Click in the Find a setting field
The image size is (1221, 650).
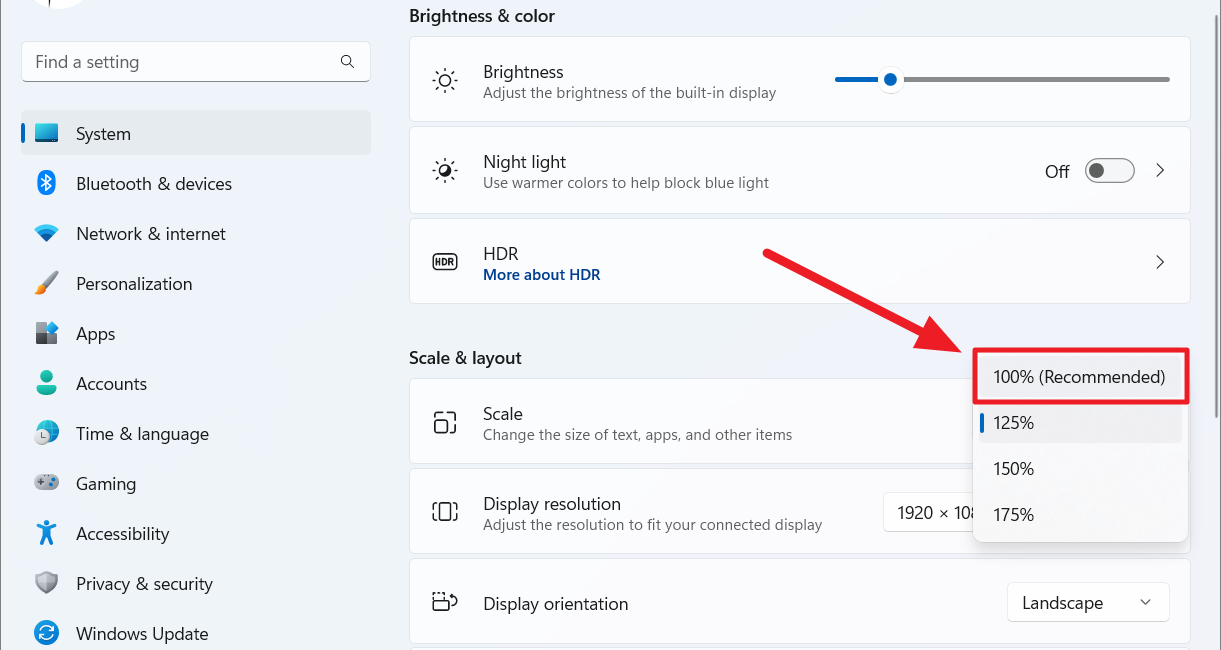click(x=196, y=62)
